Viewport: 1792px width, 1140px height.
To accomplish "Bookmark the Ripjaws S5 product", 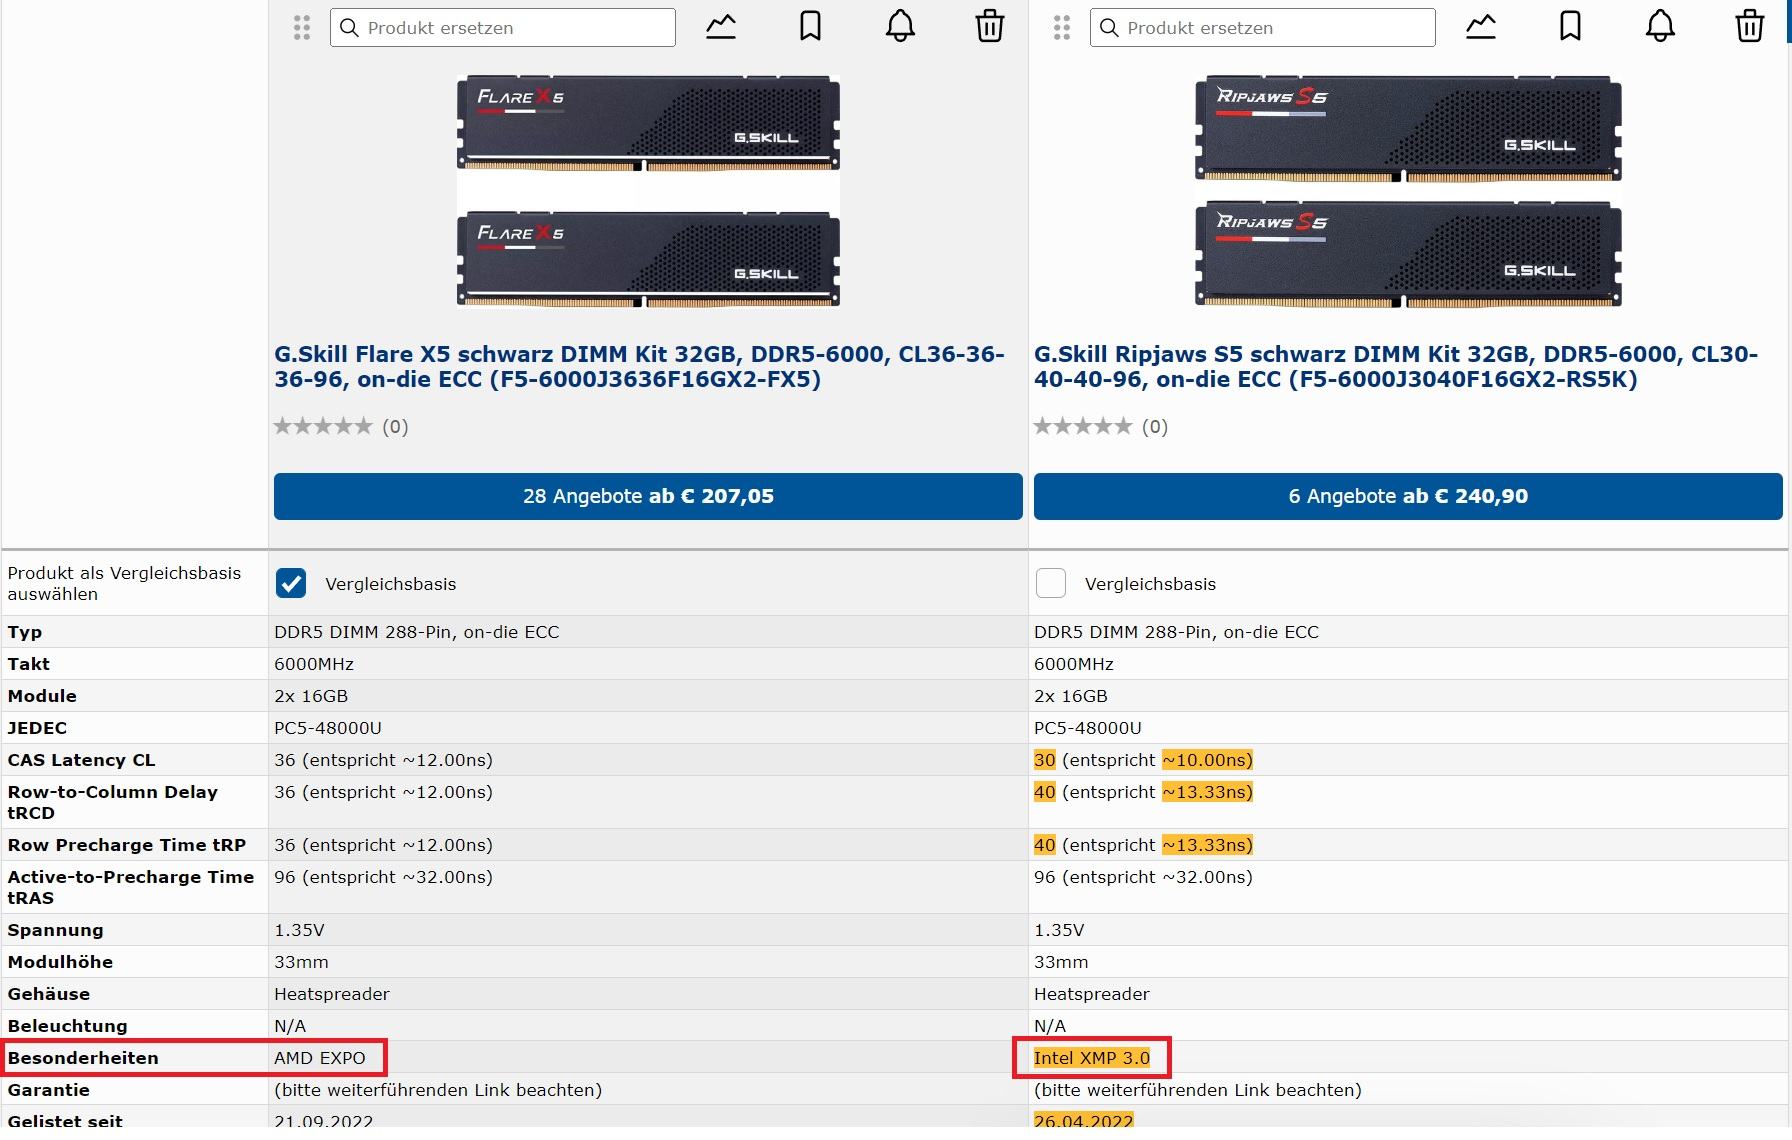I will pyautogui.click(x=1570, y=27).
